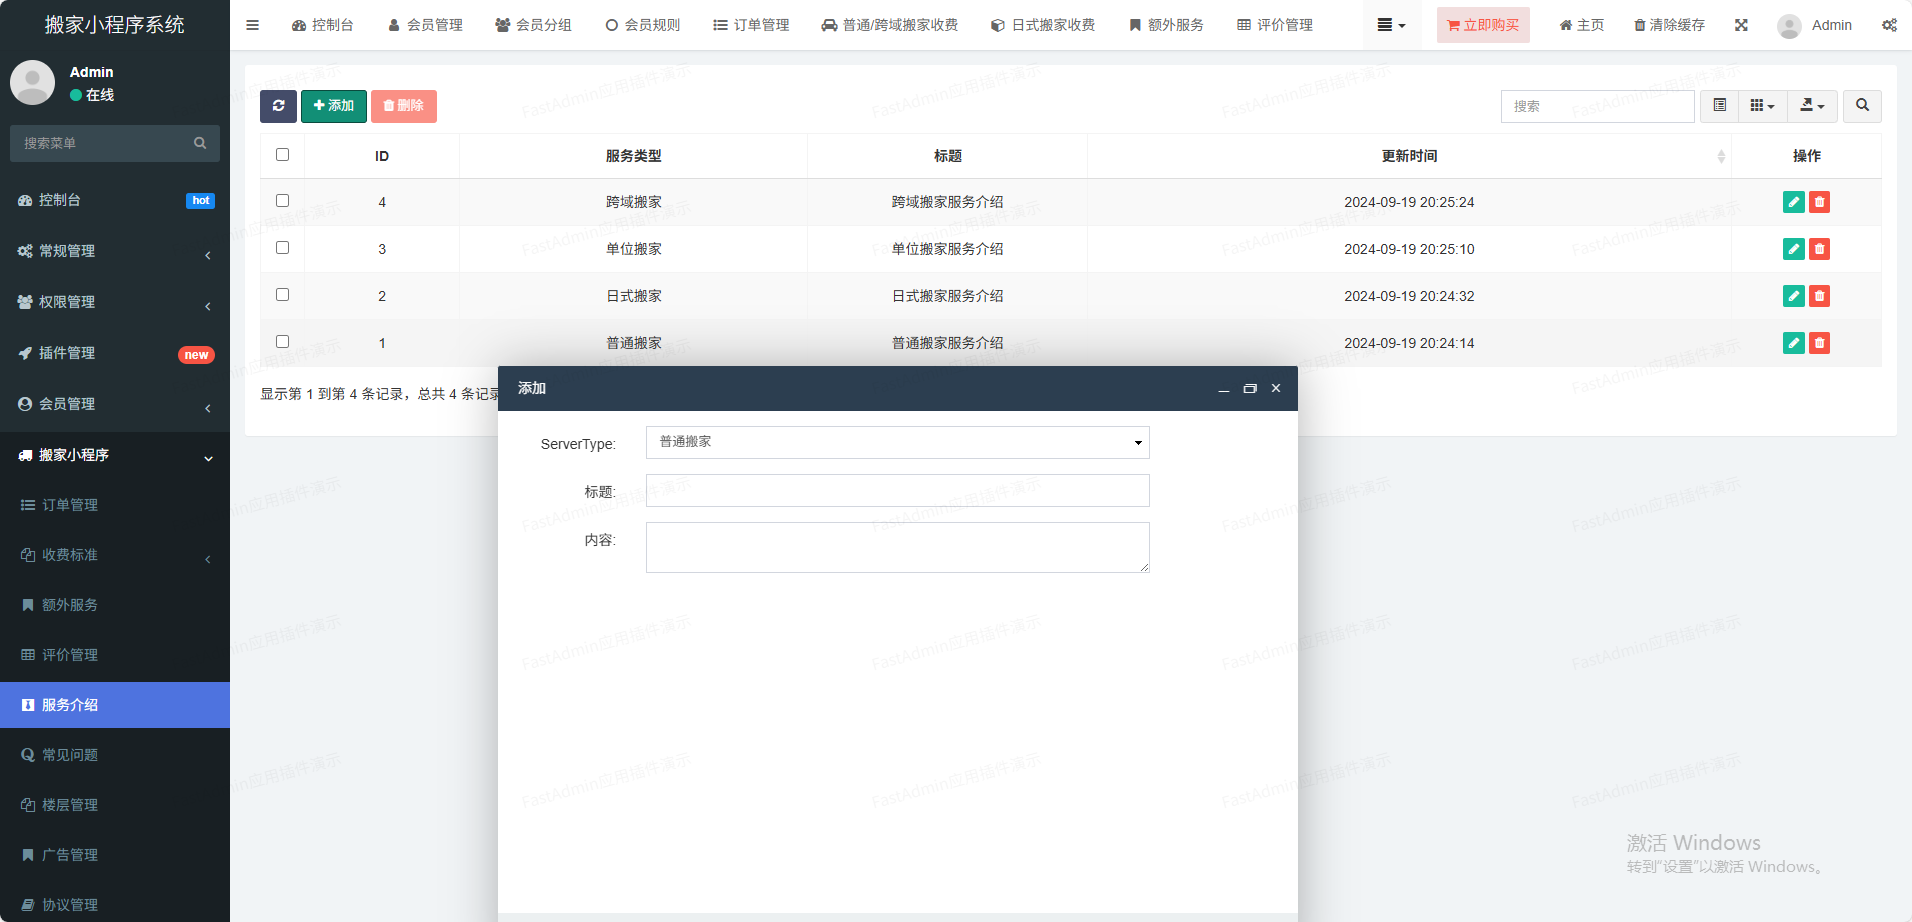Sort by the 更新时间 column header

click(1409, 156)
